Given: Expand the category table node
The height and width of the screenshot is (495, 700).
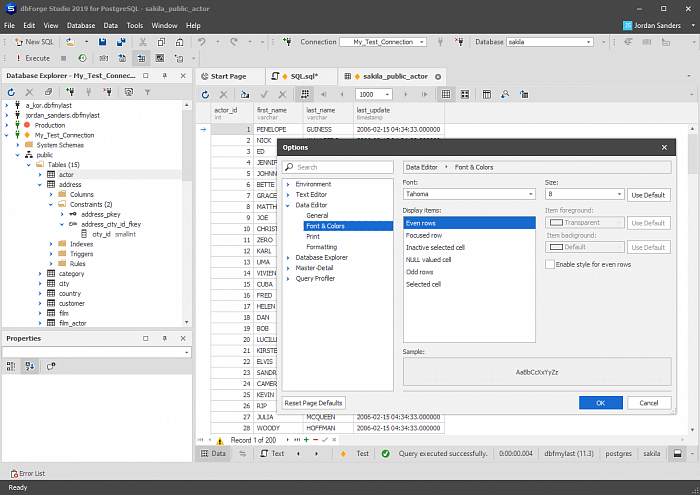Looking at the screenshot, I should [40, 274].
